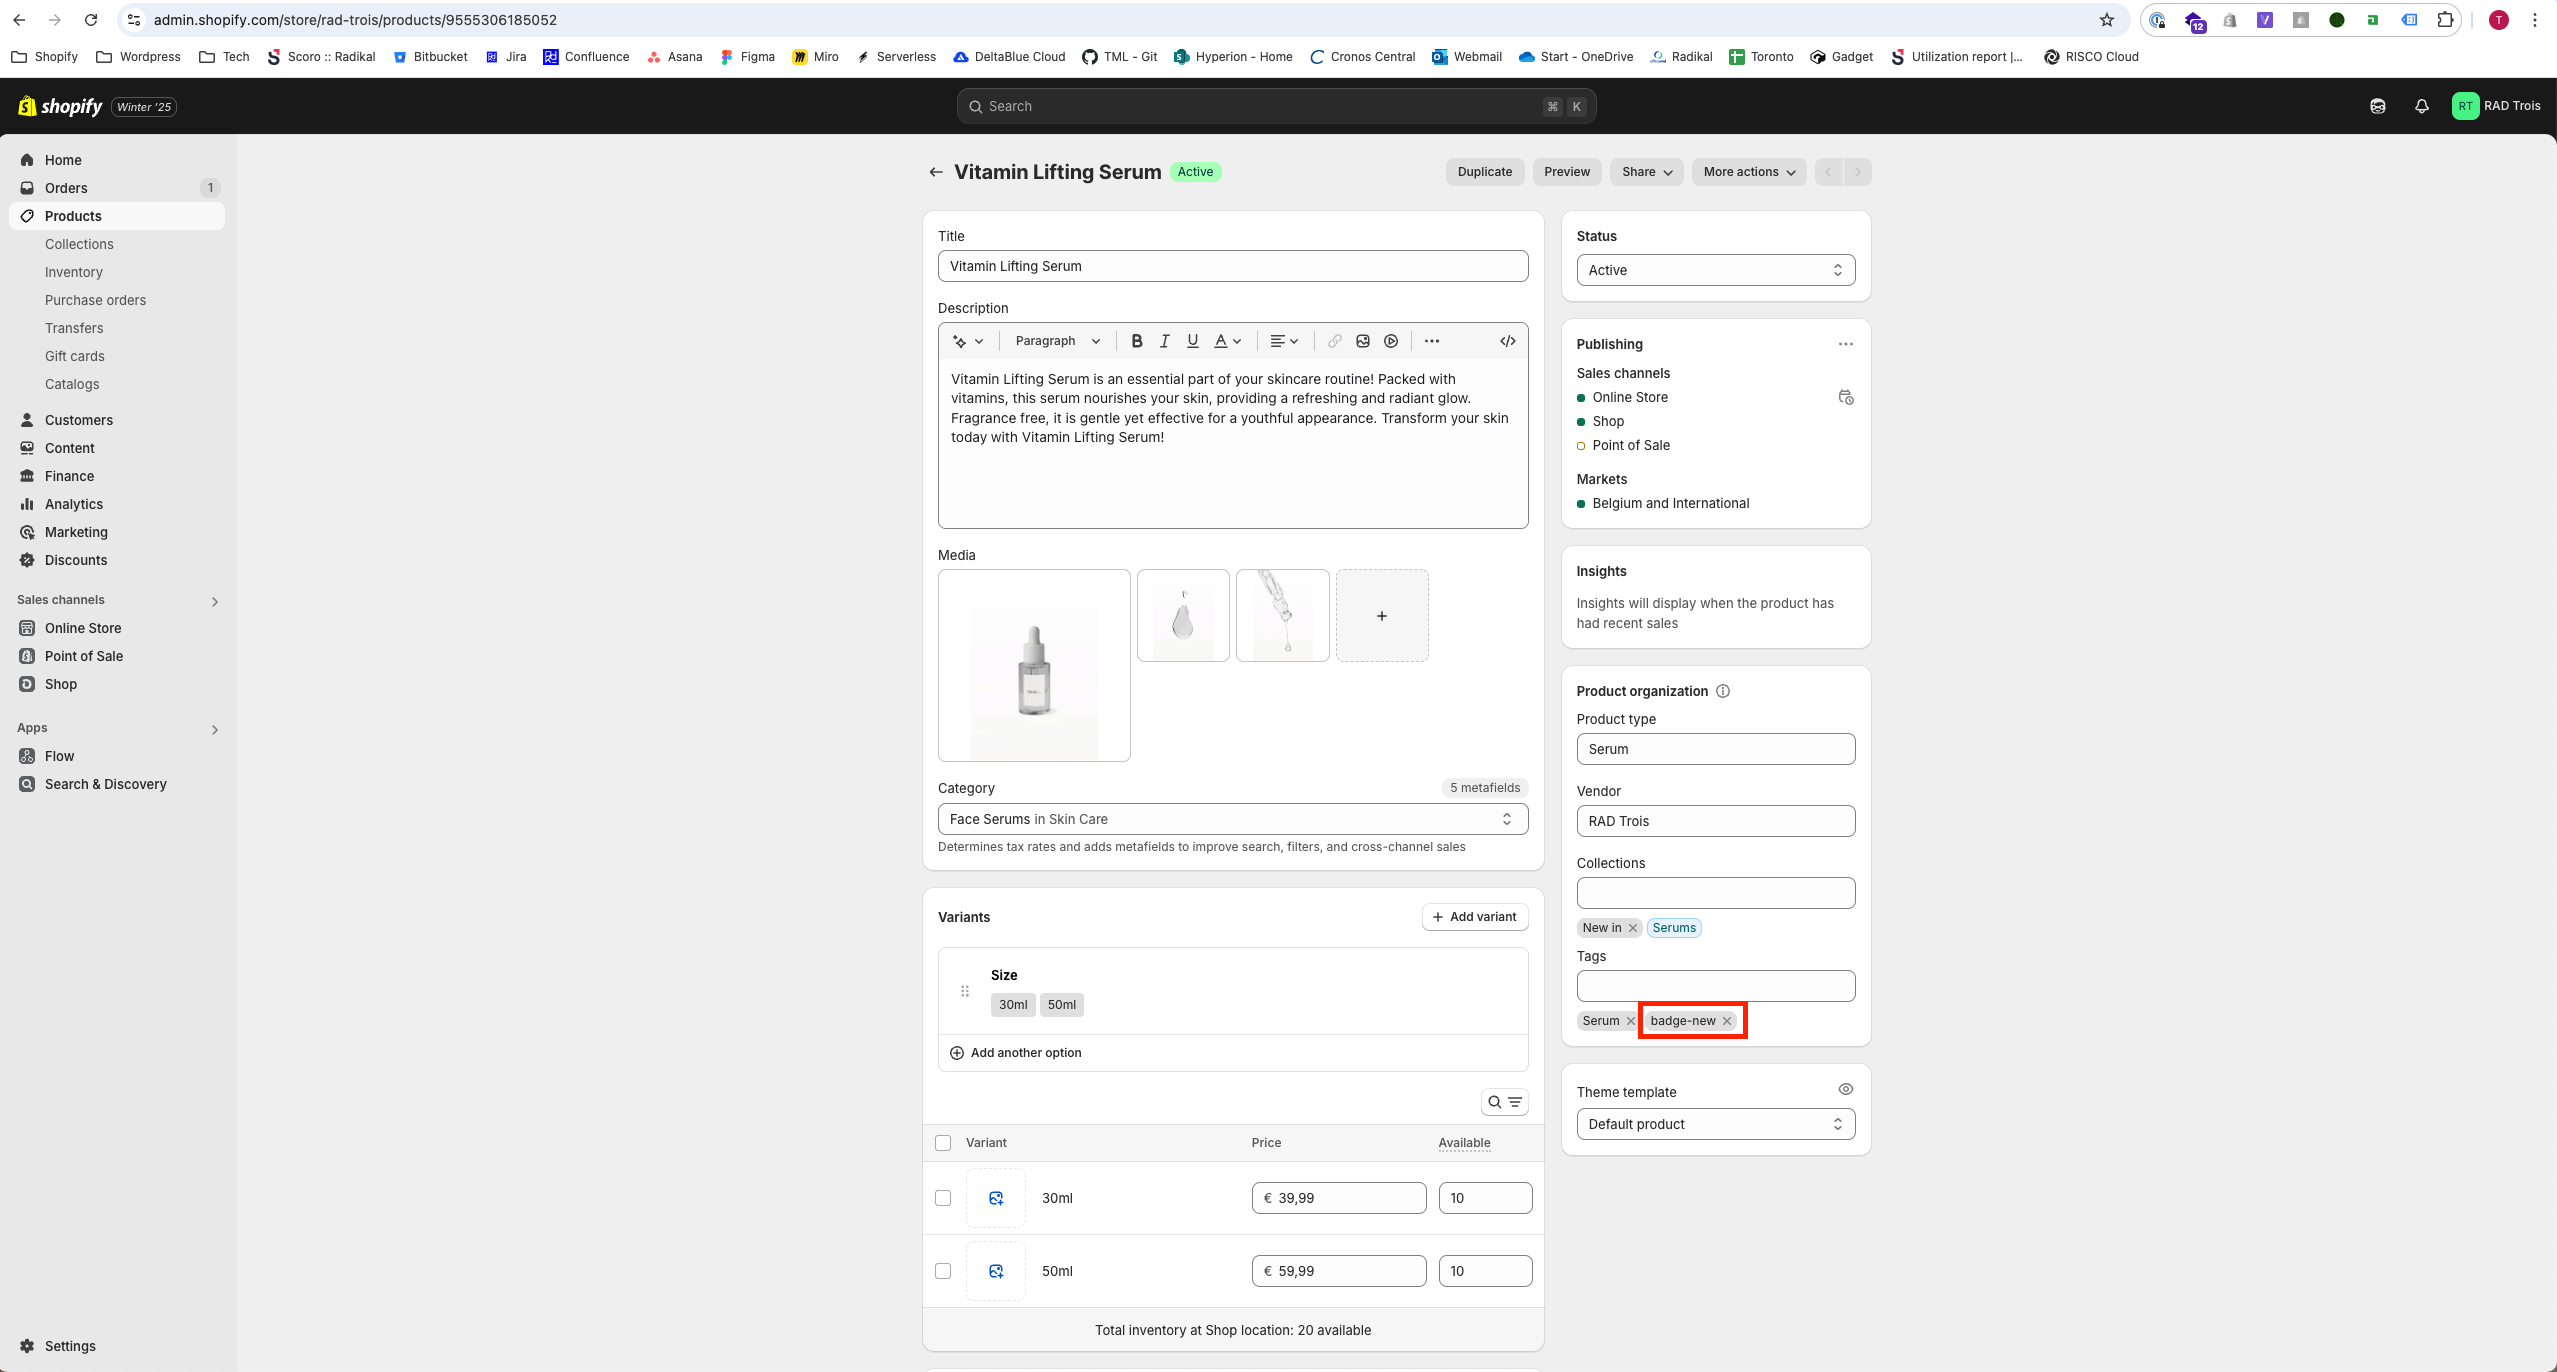Bookmark page with the star icon
This screenshot has height=1372, width=2557.
[2106, 20]
